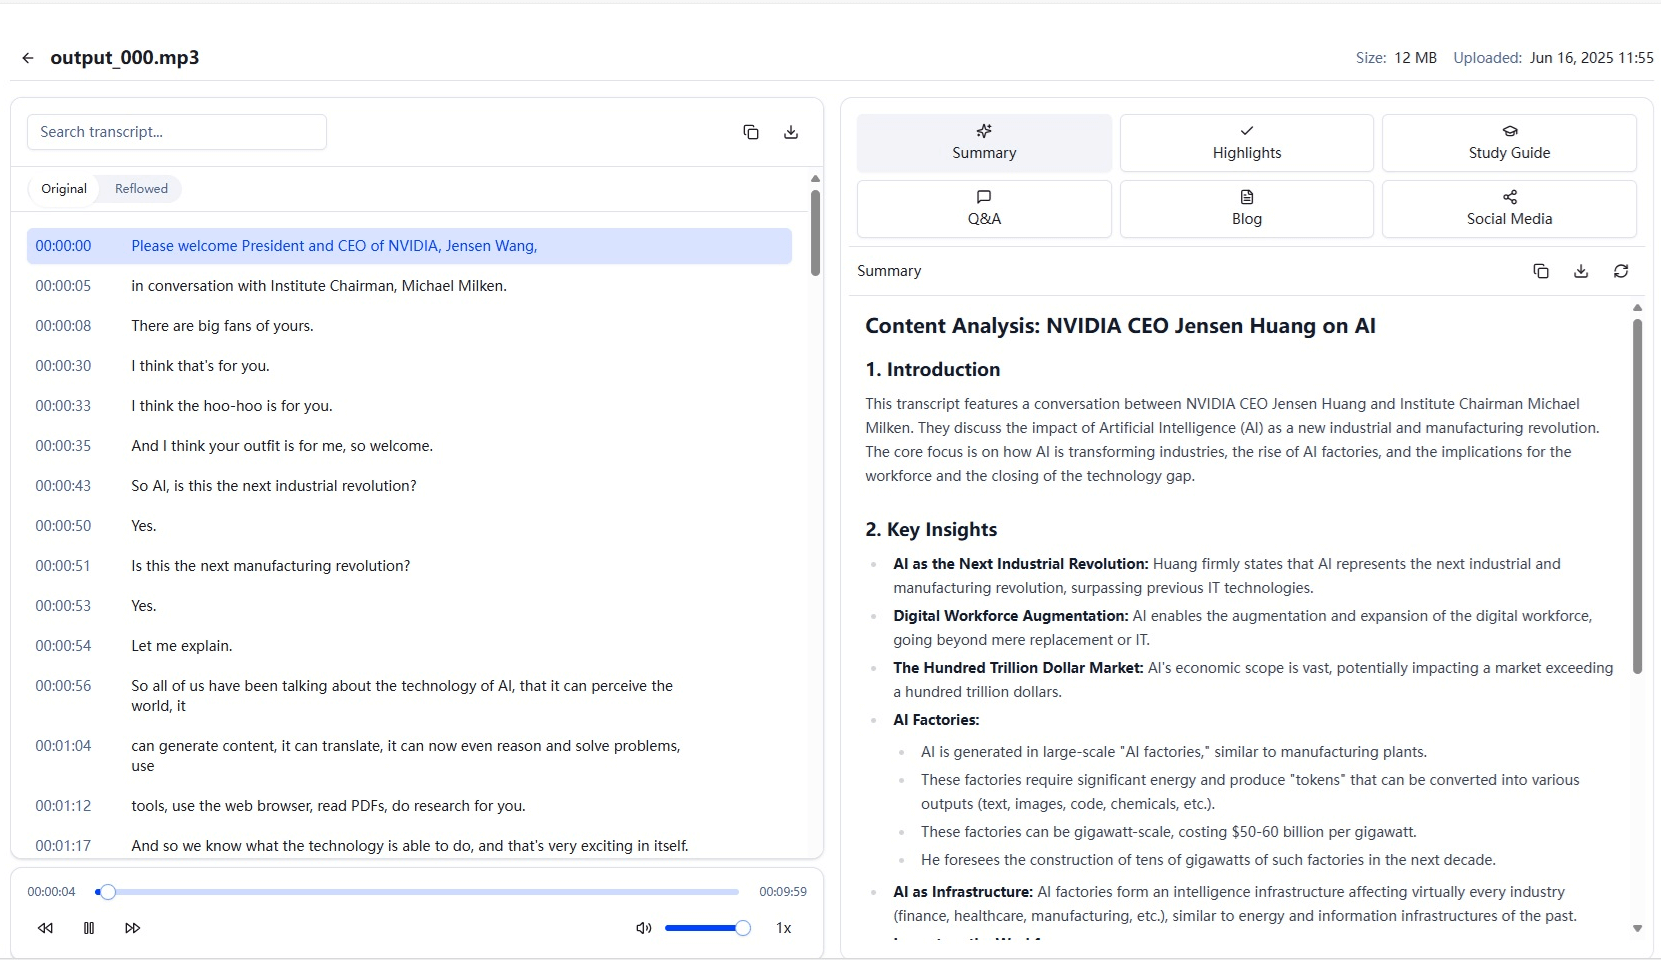The image size is (1661, 960).
Task: Generate Social Media content
Action: tap(1508, 209)
